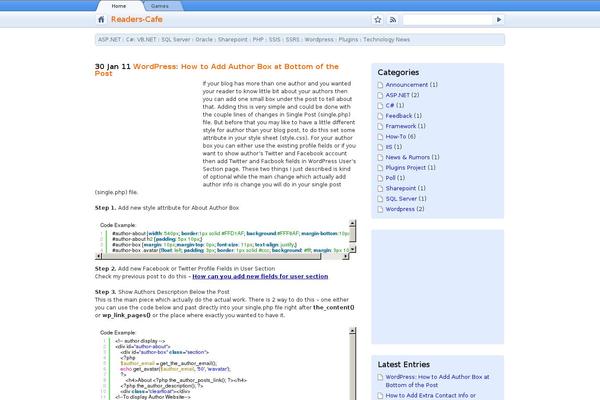Open the SQL Server navigation link

pyautogui.click(x=176, y=39)
